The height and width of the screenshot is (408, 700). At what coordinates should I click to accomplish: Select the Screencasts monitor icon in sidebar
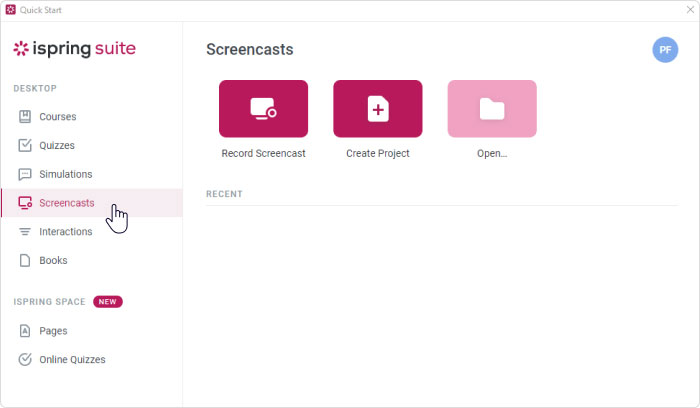[x=26, y=203]
